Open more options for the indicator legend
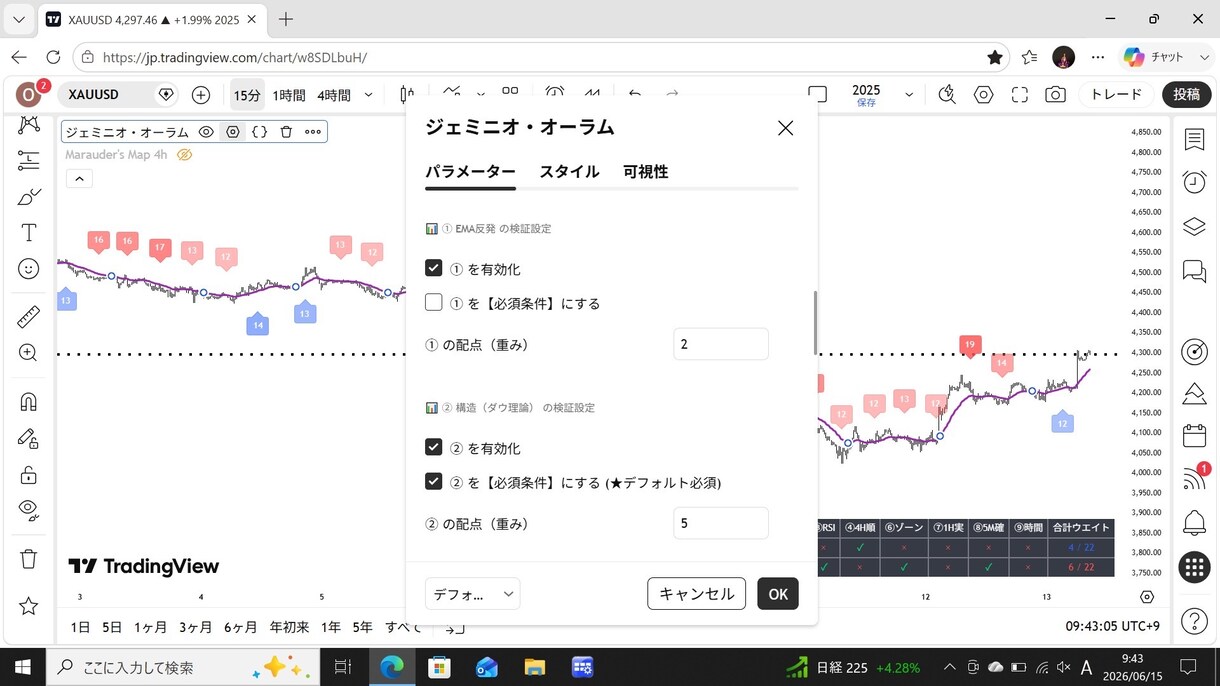 click(x=313, y=132)
